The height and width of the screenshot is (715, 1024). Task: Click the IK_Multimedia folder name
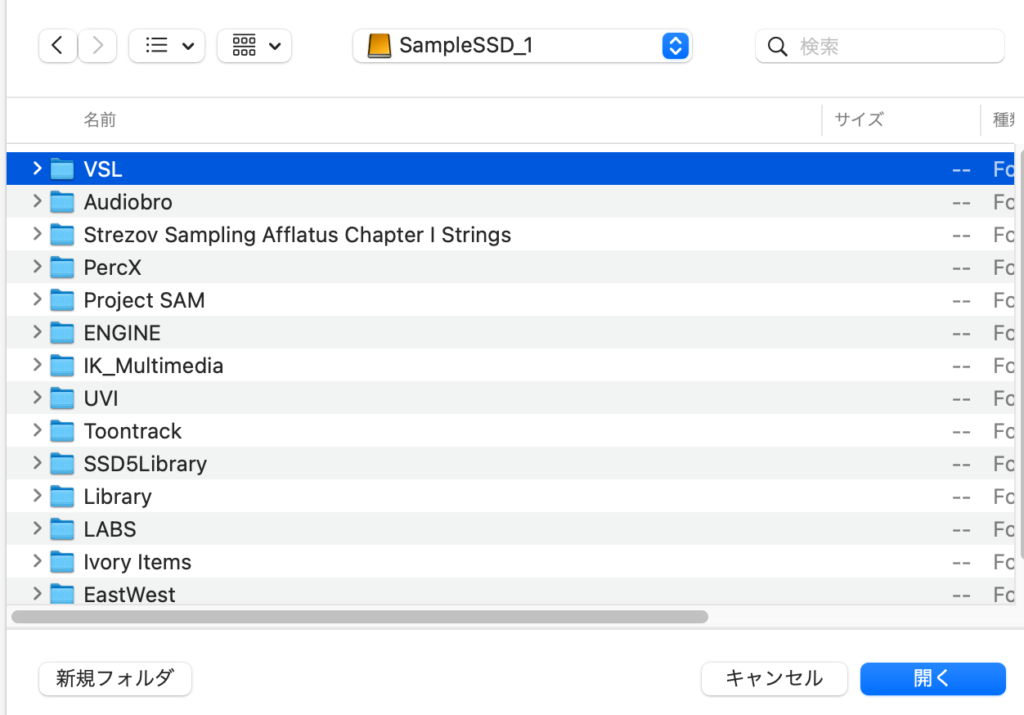(153, 365)
